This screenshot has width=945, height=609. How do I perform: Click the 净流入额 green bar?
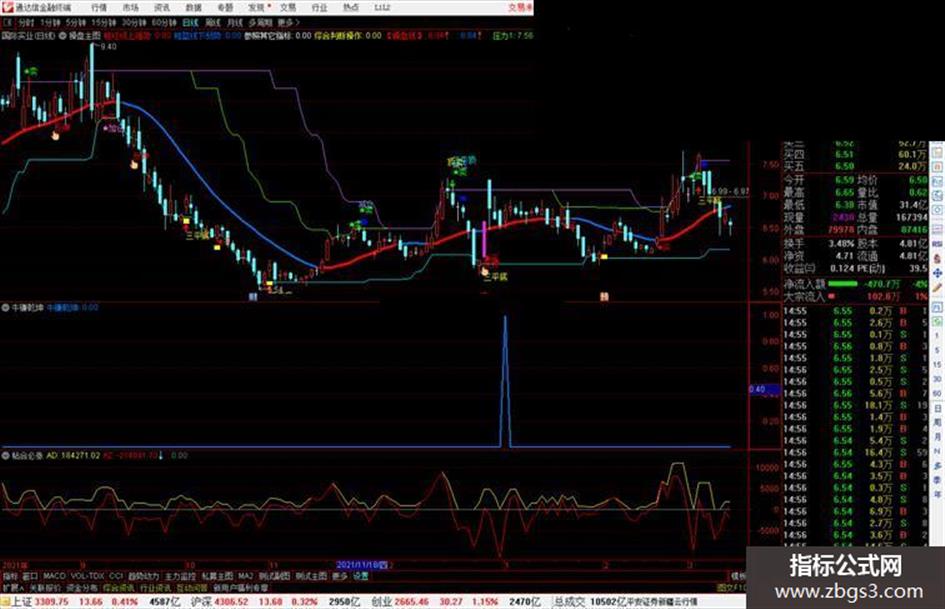(843, 283)
